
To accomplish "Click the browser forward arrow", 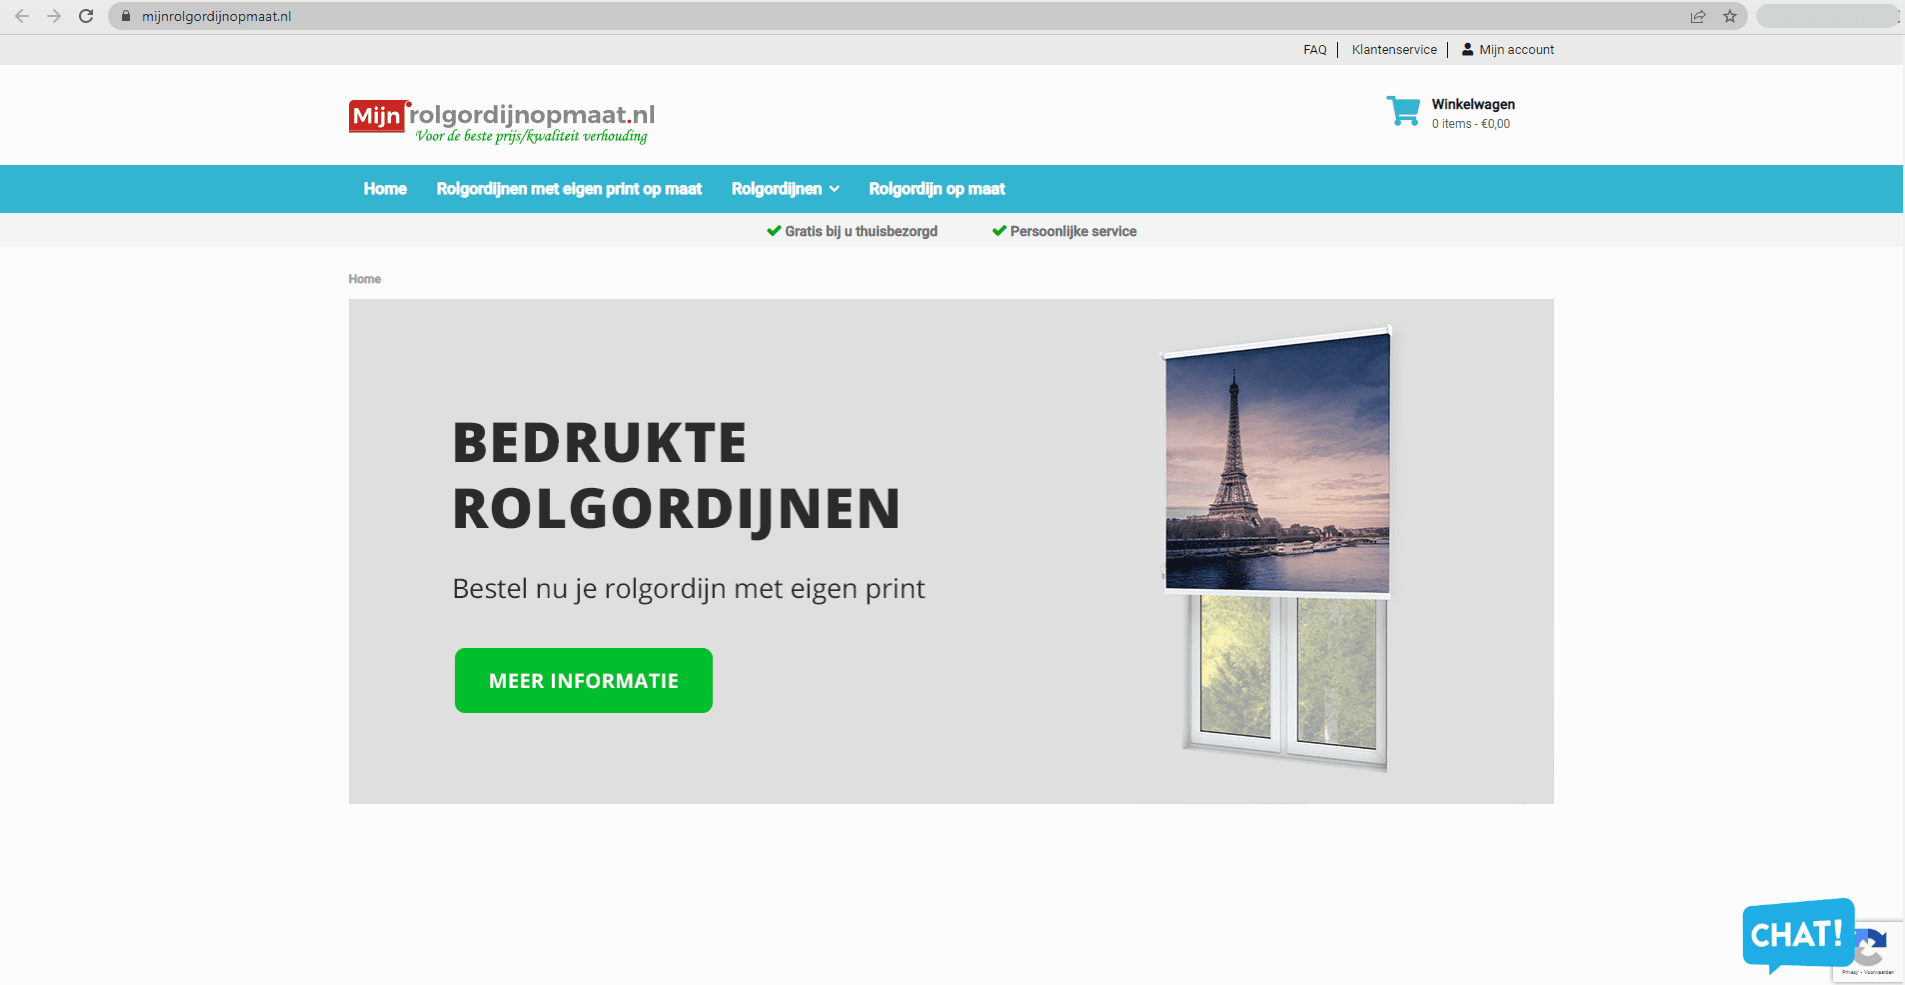I will click(54, 16).
